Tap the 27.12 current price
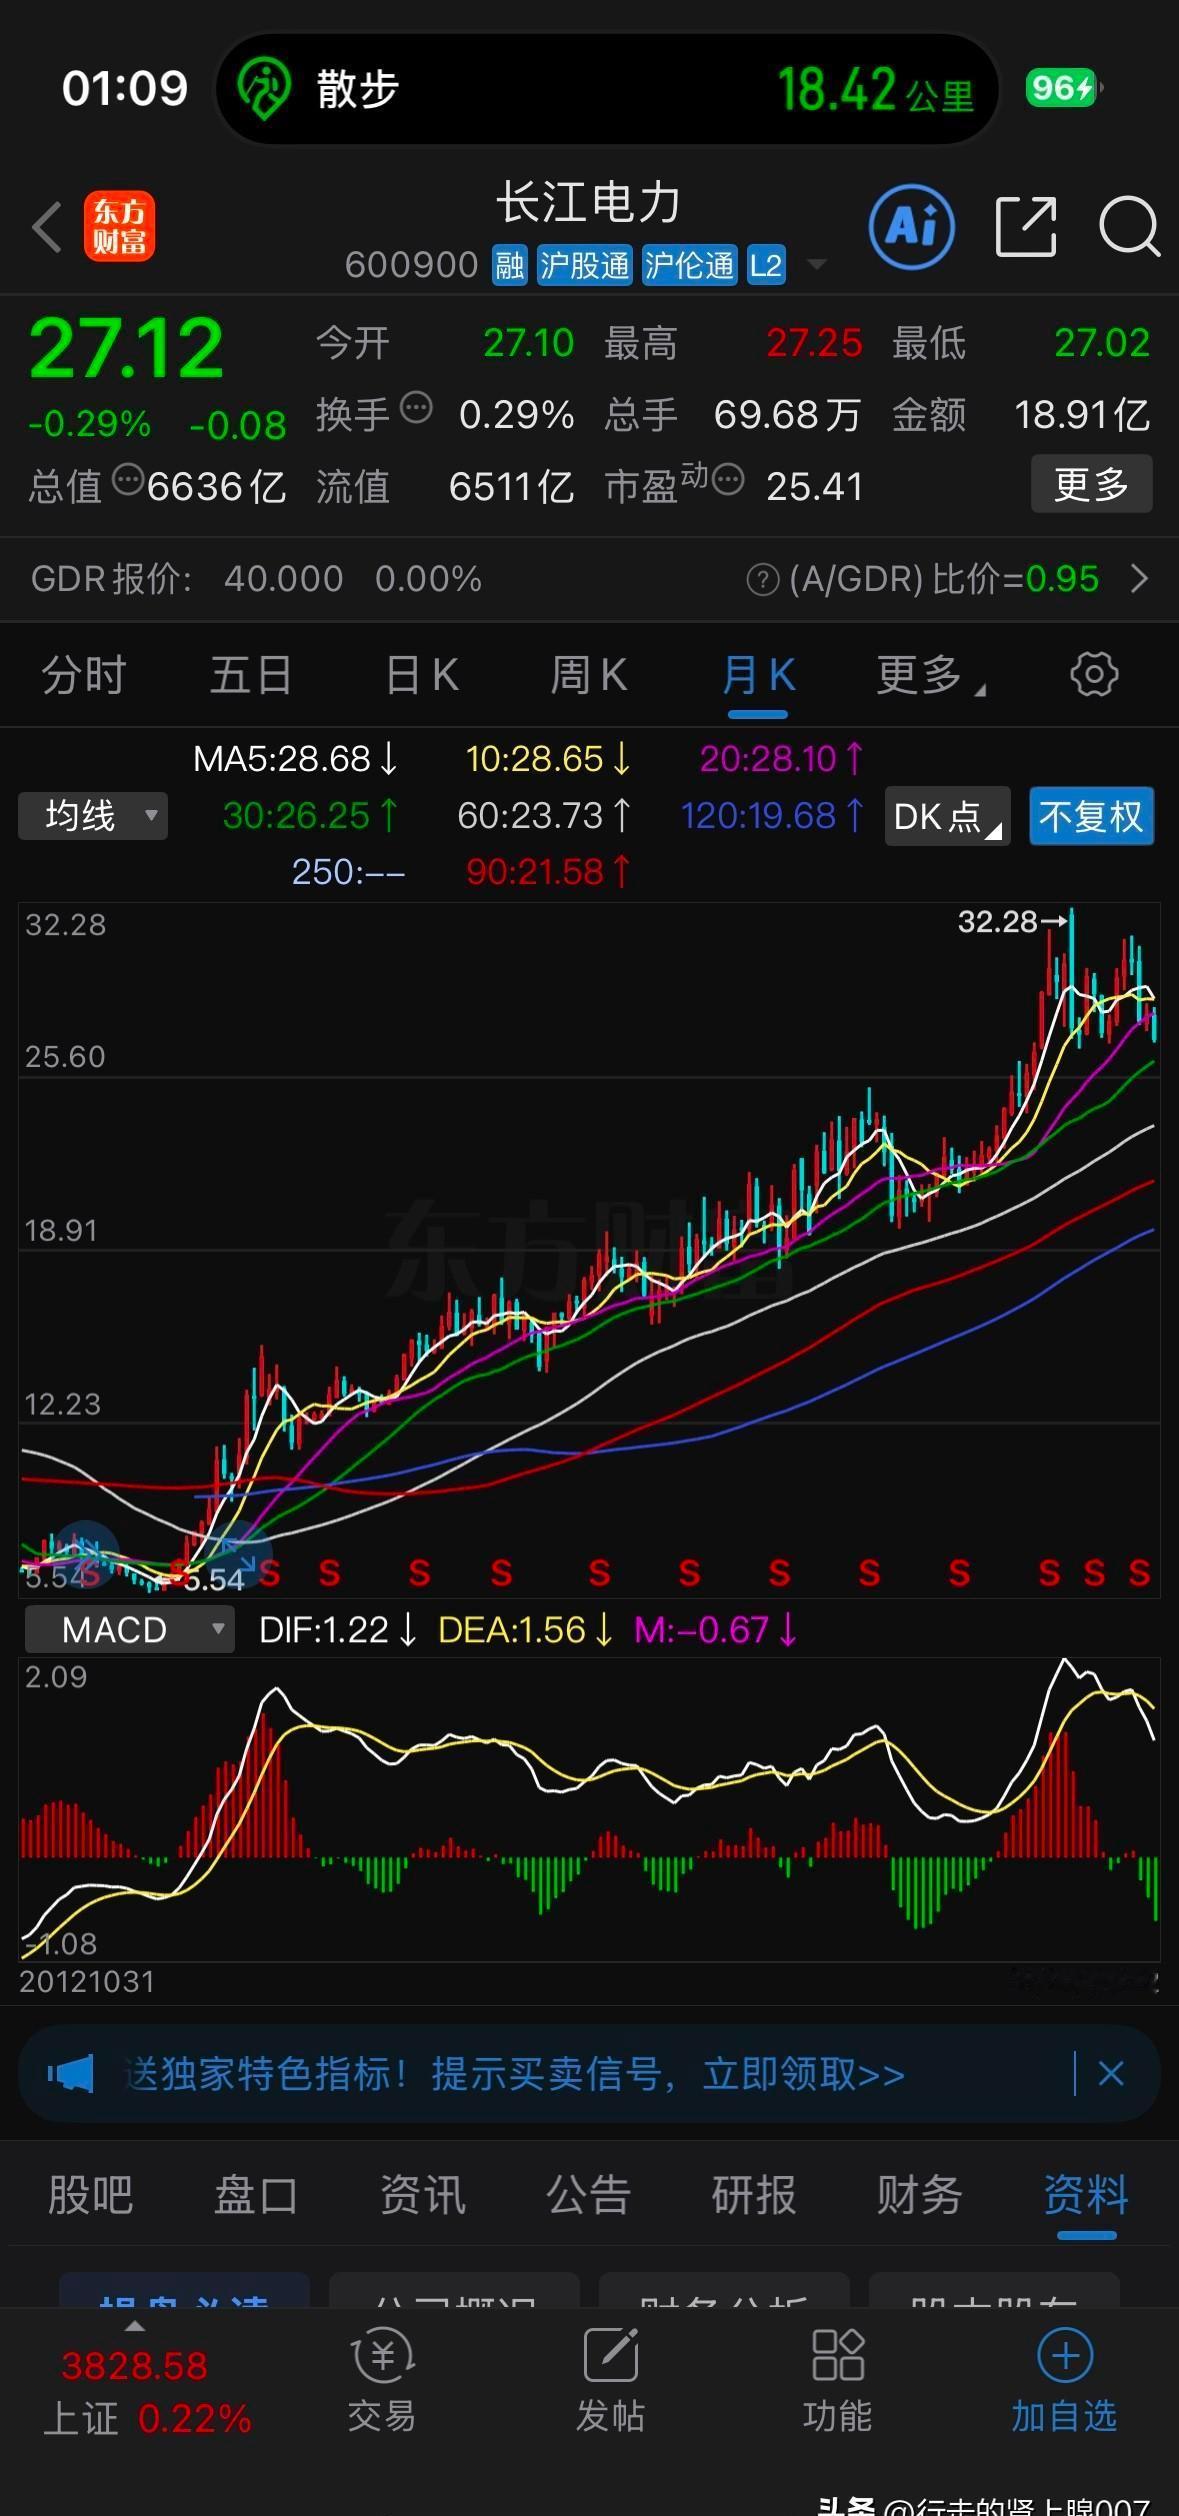1179x2516 pixels. pos(126,348)
